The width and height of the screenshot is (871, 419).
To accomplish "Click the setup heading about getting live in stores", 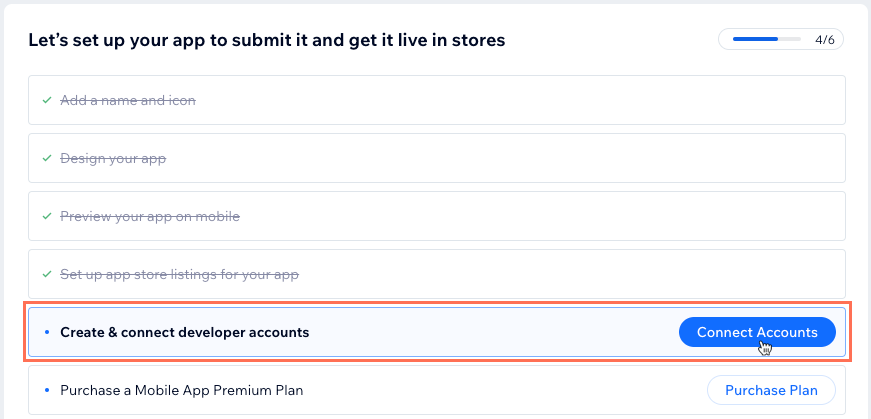I will 267,40.
